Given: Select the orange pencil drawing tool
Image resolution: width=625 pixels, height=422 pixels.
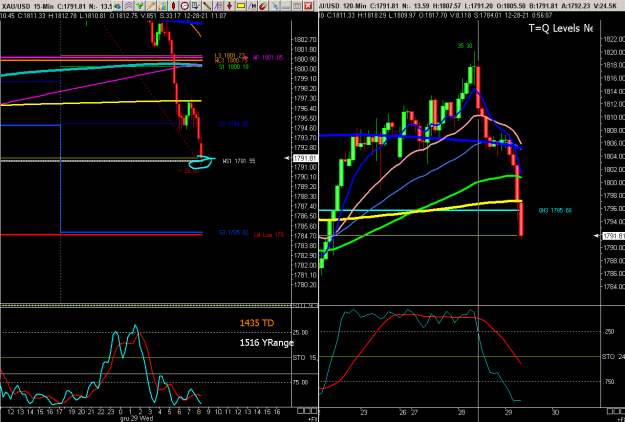Looking at the screenshot, I should (x=151, y=6).
